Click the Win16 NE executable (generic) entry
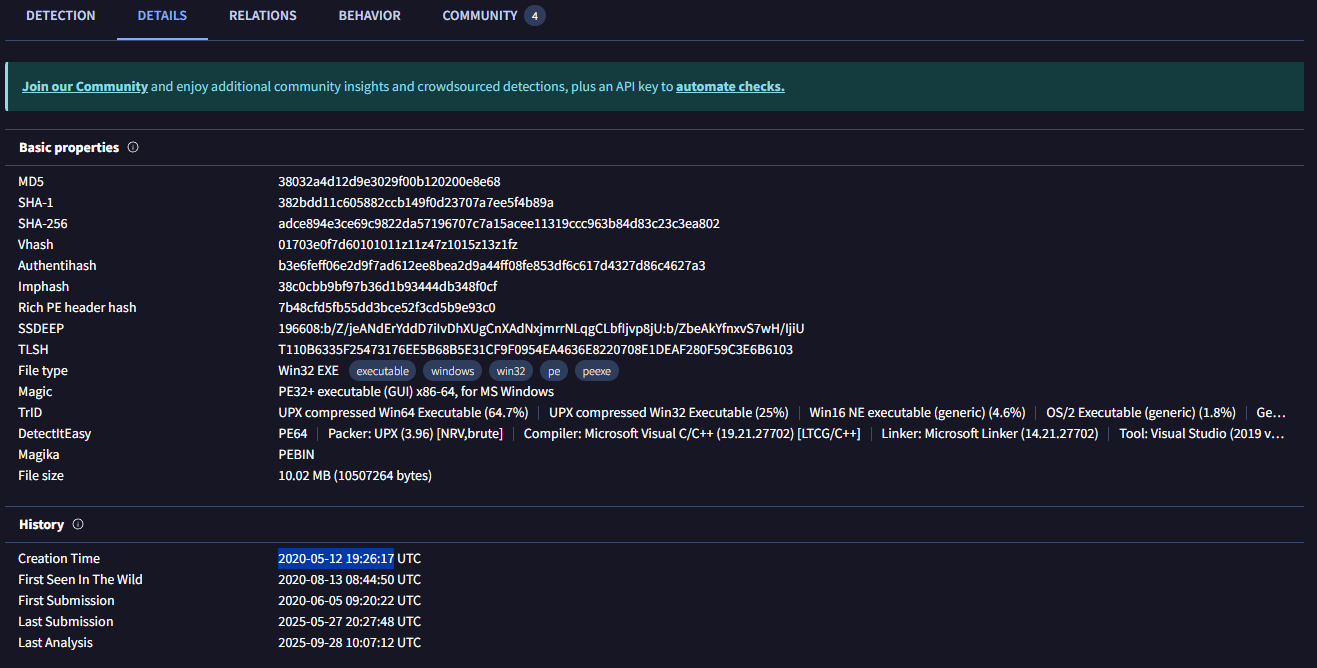1317x668 pixels. [x=918, y=412]
